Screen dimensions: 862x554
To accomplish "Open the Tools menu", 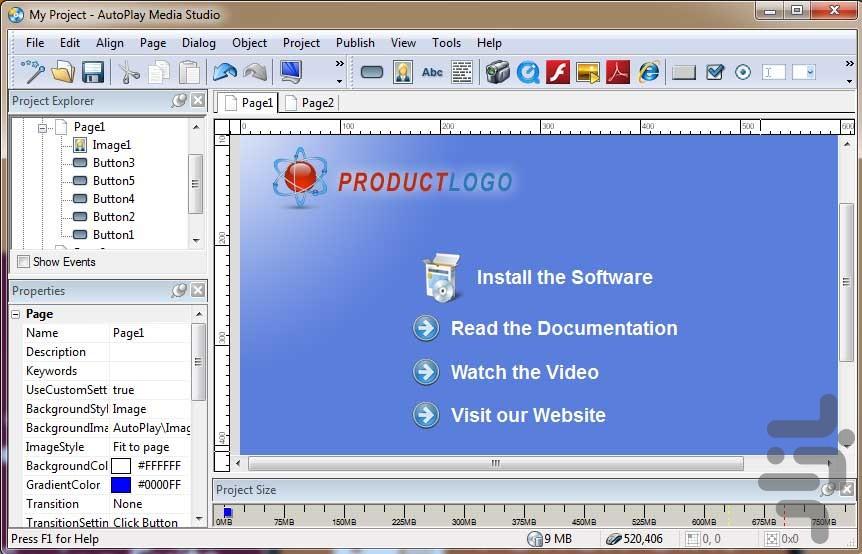I will (x=446, y=43).
